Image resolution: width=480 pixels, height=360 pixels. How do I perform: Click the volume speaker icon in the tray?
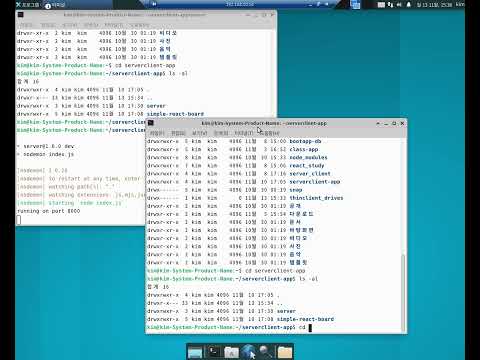pos(399,5)
